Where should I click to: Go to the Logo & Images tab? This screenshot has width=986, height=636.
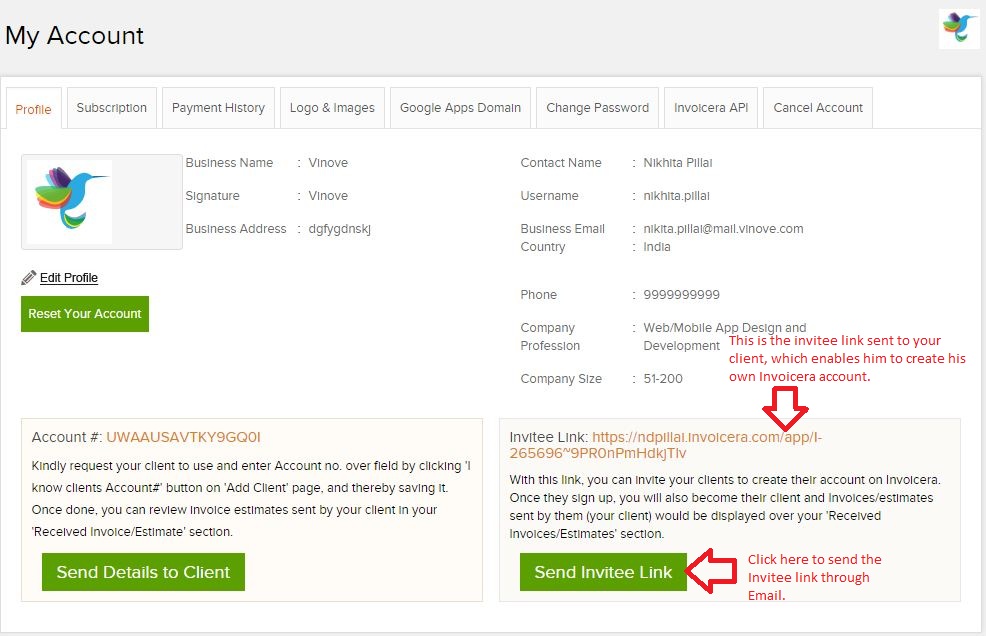coord(332,108)
